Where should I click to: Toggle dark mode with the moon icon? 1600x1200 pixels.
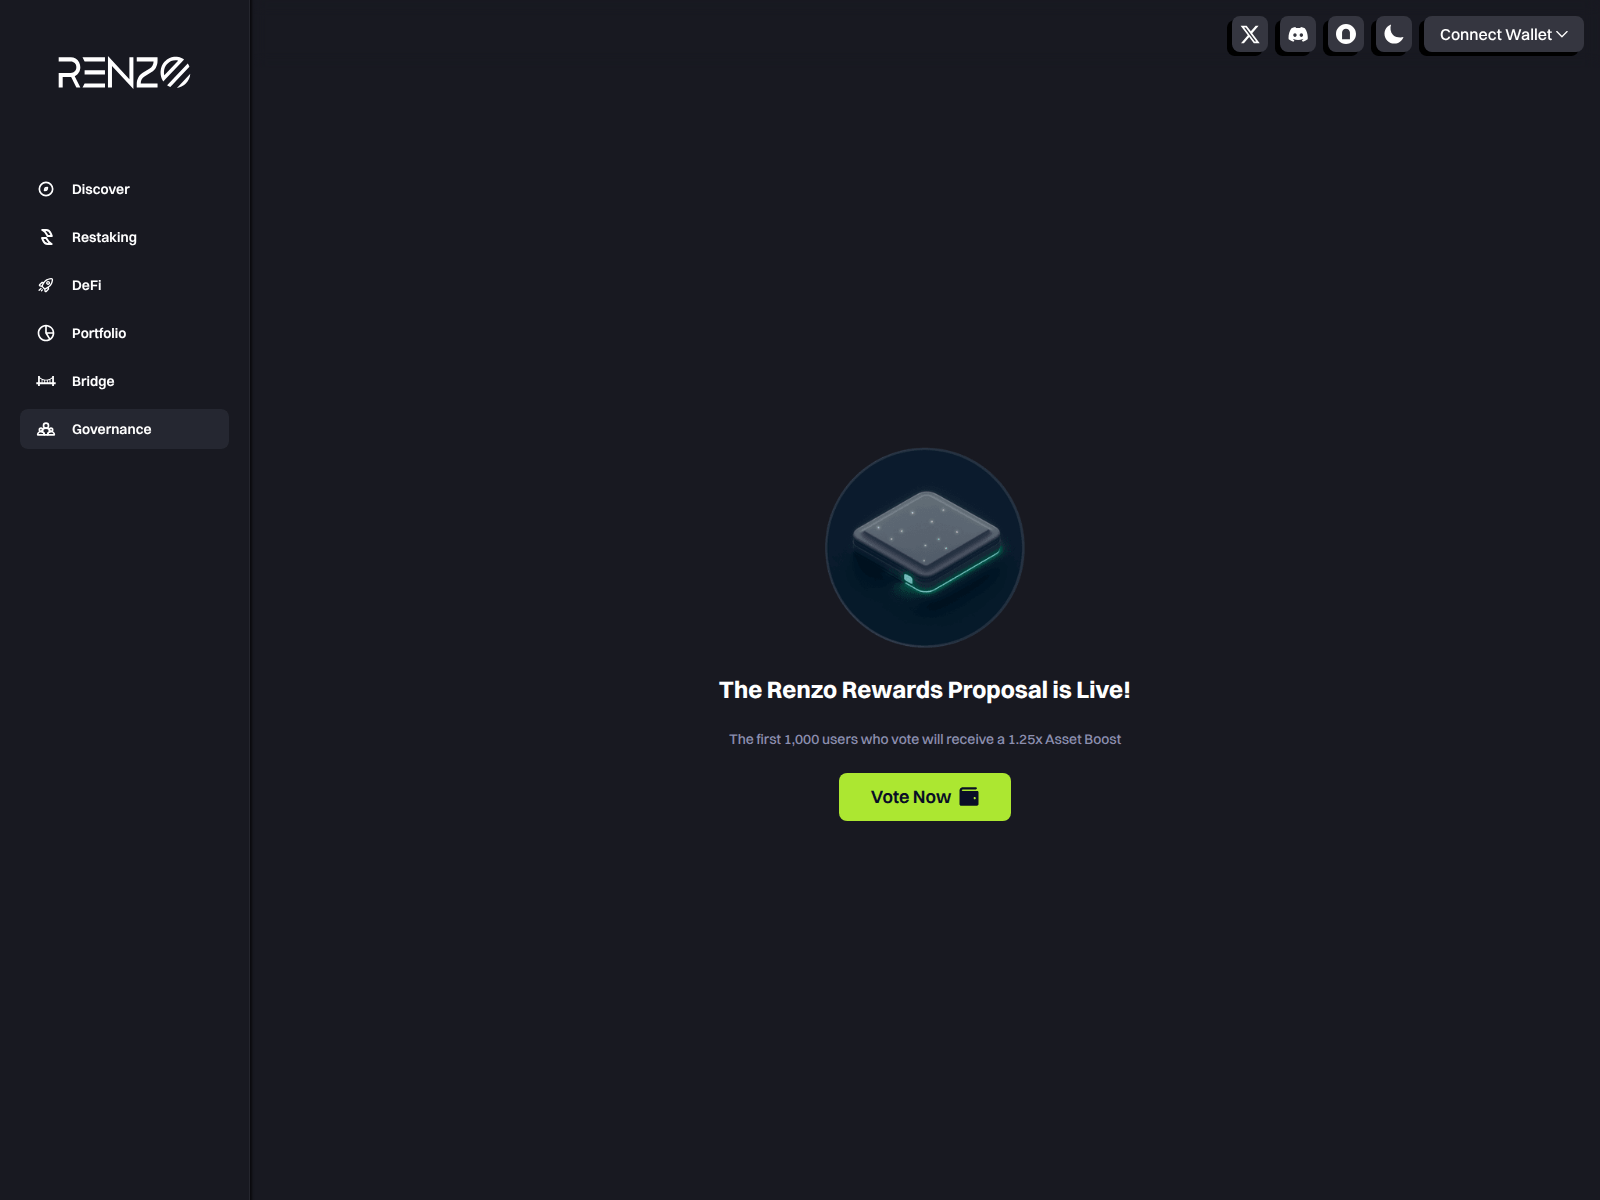click(1394, 34)
